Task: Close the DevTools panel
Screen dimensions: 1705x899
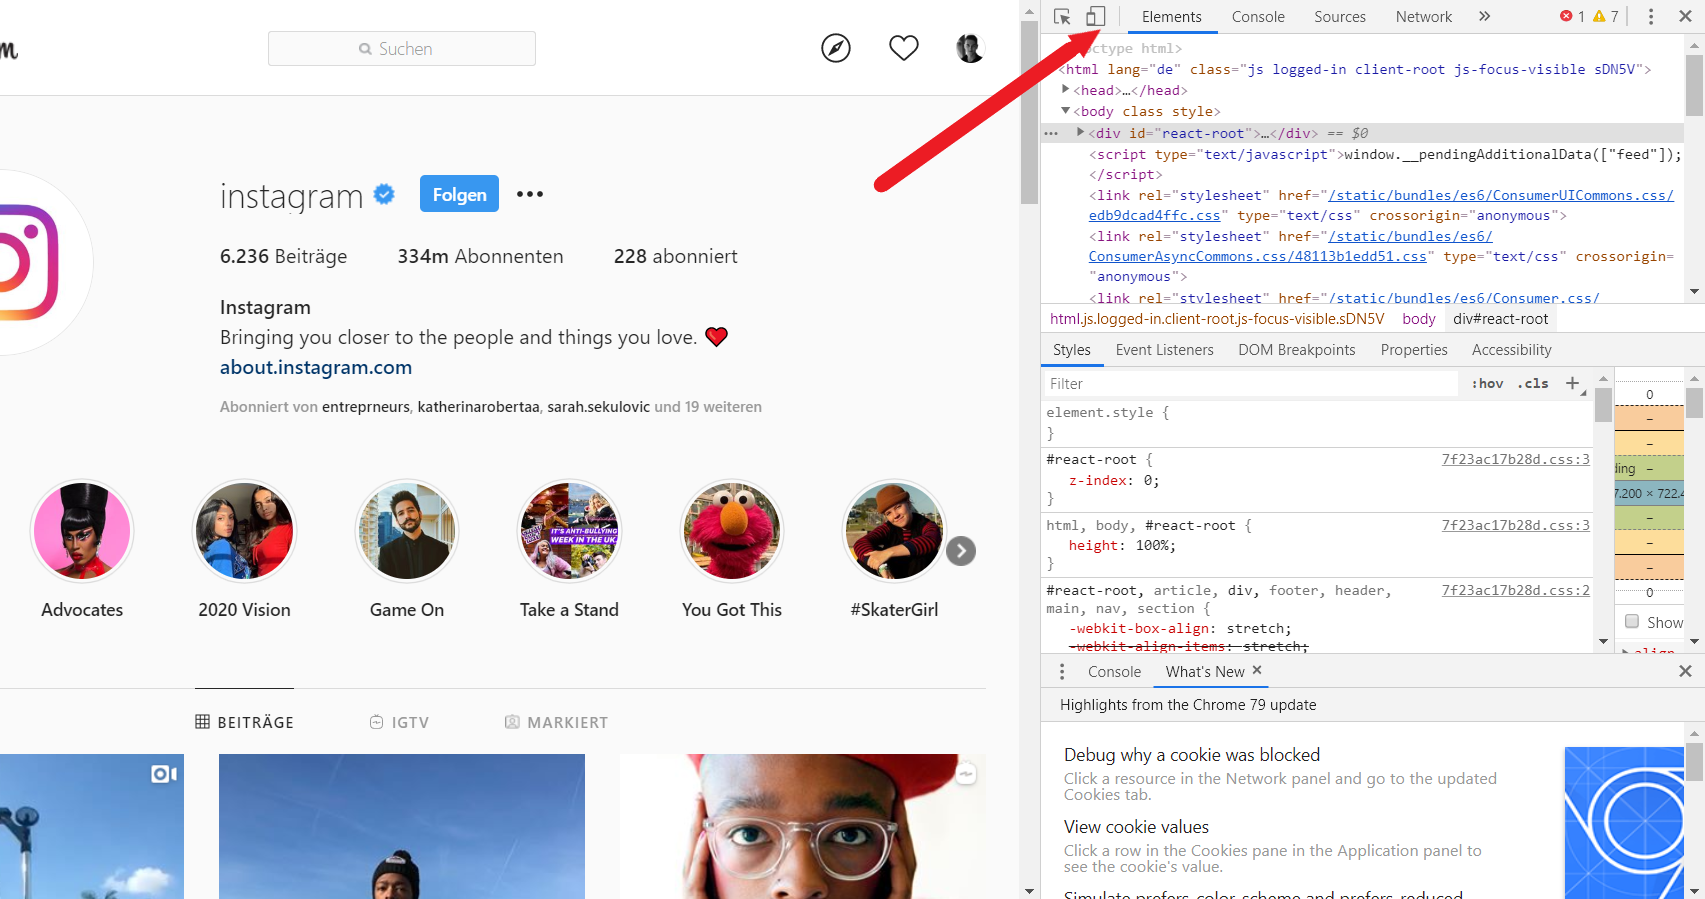Action: pyautogui.click(x=1685, y=16)
